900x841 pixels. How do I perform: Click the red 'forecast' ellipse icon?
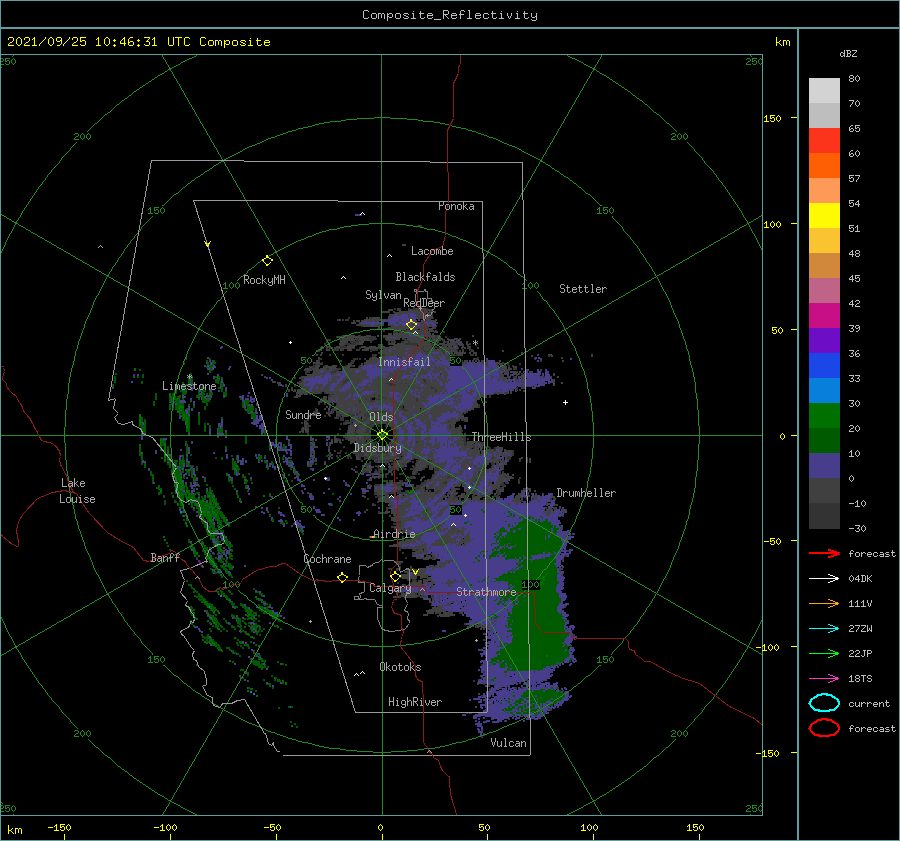point(824,728)
